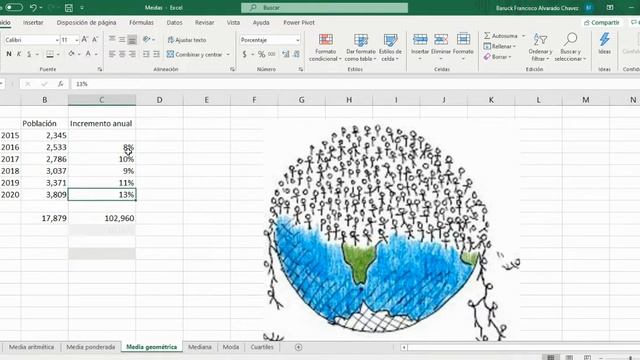Click Combinar y centrar button
This screenshot has height=360, width=640.
coord(195,54)
